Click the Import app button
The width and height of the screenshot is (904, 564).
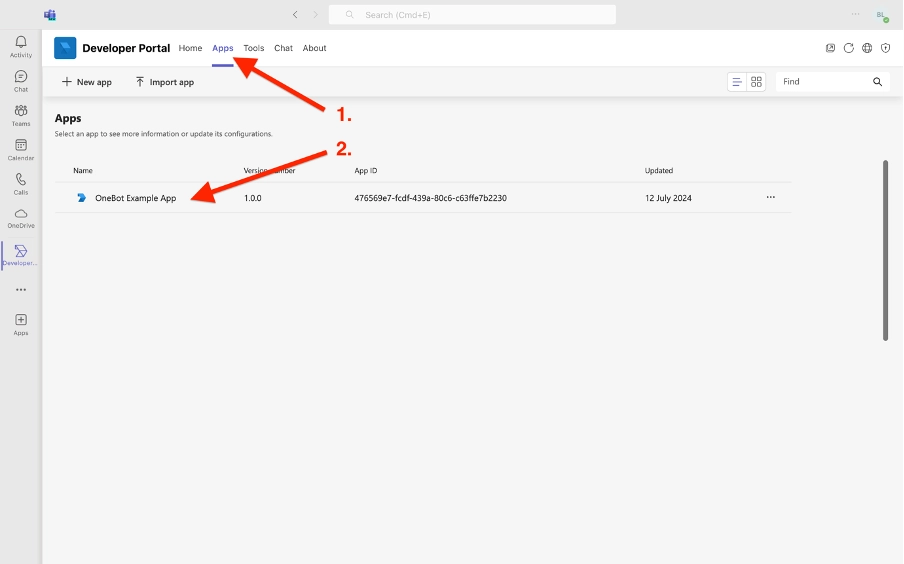click(165, 82)
